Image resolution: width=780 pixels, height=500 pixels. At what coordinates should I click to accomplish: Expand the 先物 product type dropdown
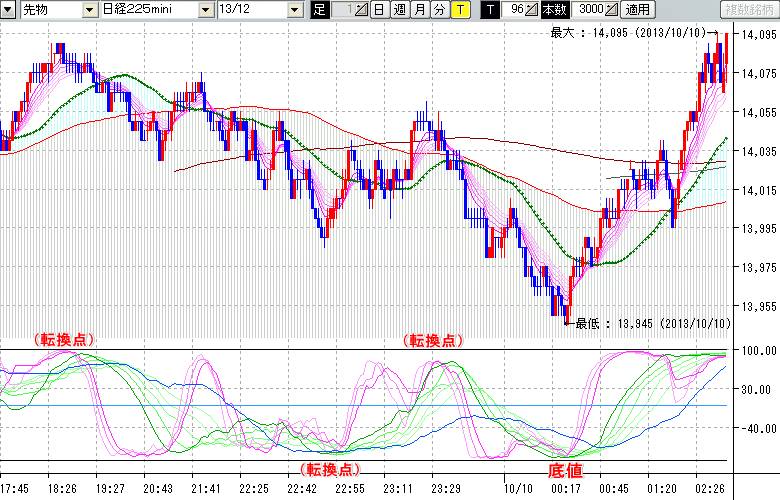pyautogui.click(x=90, y=10)
